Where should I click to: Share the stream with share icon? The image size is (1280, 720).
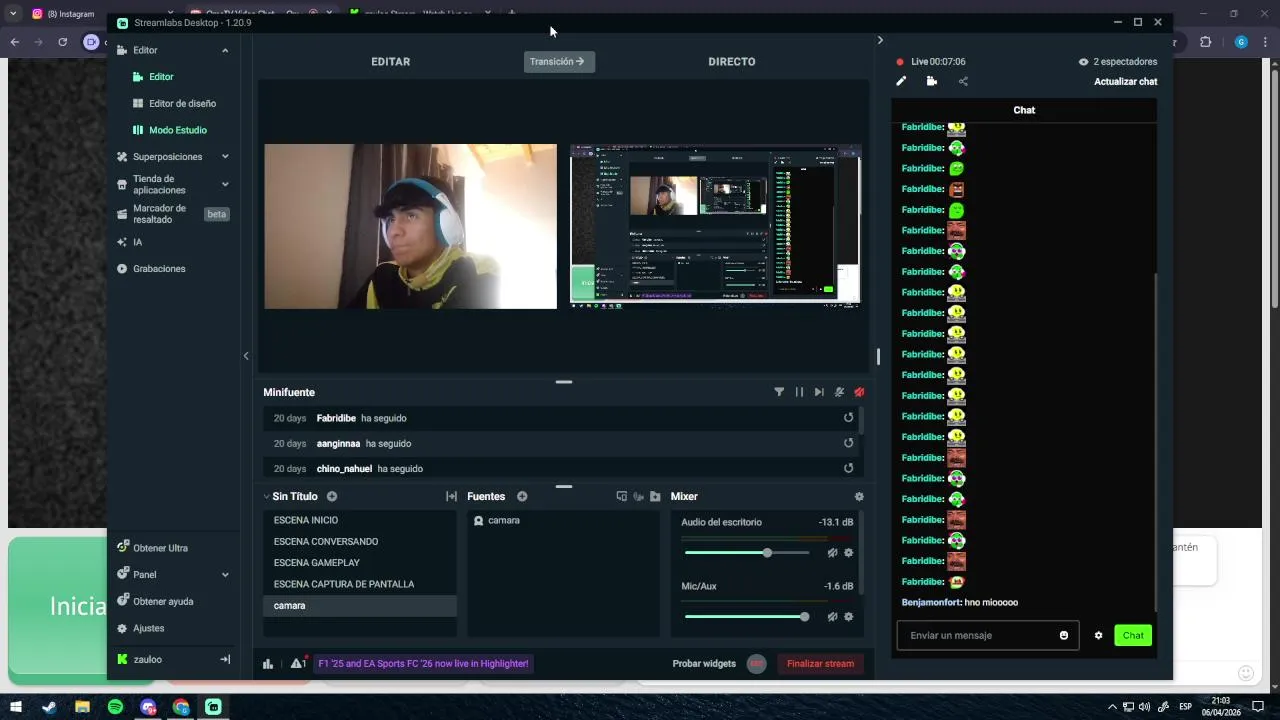pyautogui.click(x=963, y=81)
